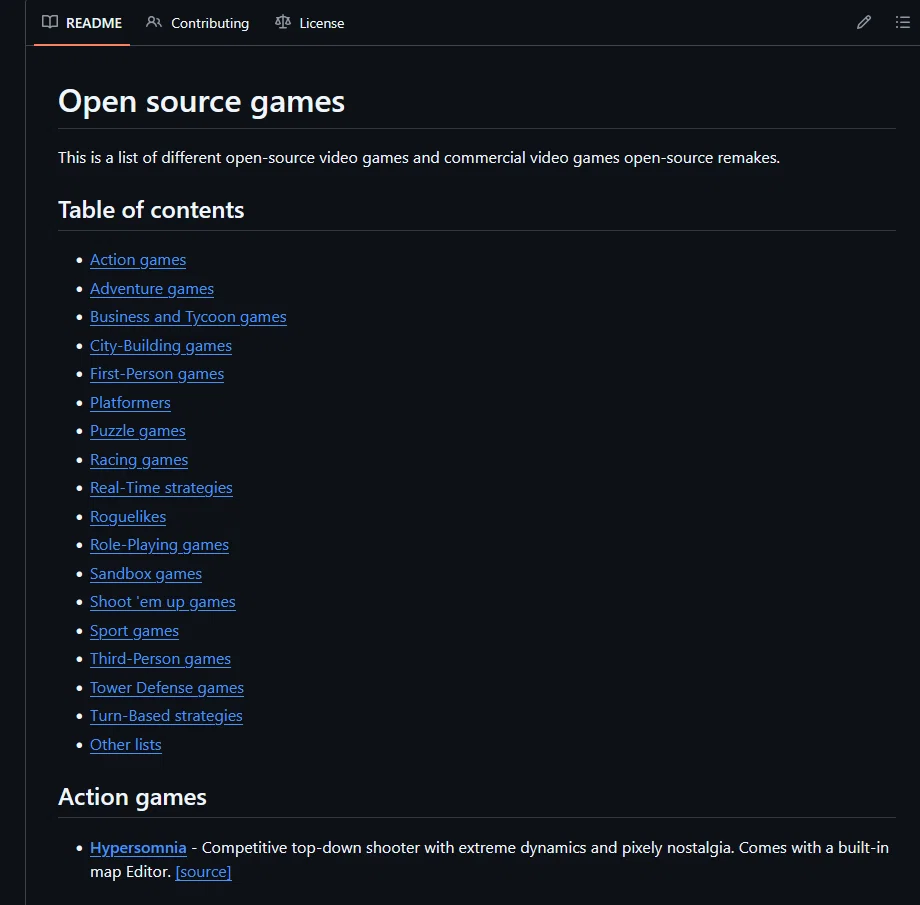Open the Hypersomnia game link

pos(138,848)
